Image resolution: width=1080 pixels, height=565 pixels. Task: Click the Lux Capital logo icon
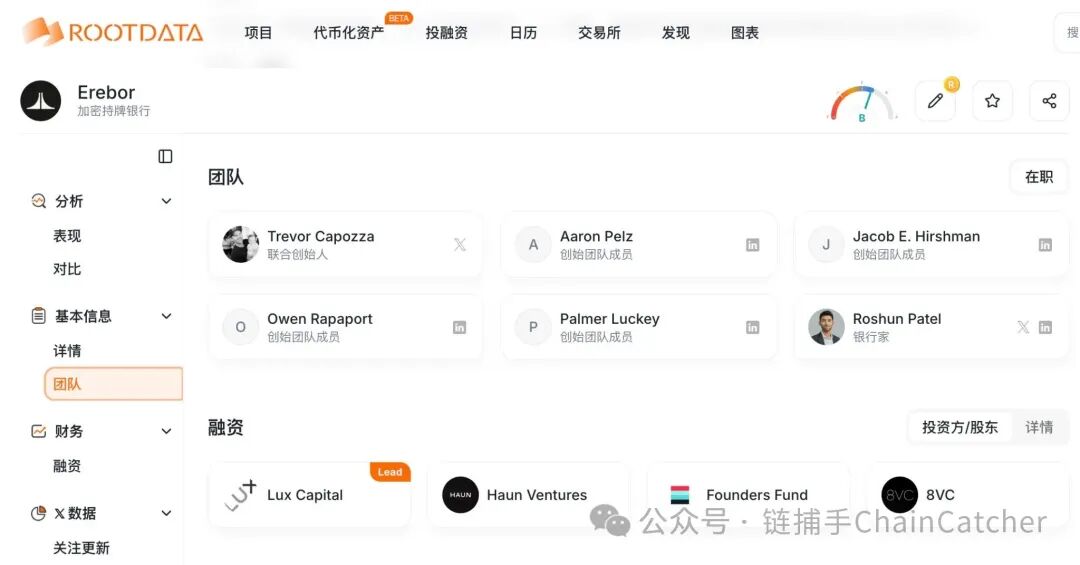240,495
